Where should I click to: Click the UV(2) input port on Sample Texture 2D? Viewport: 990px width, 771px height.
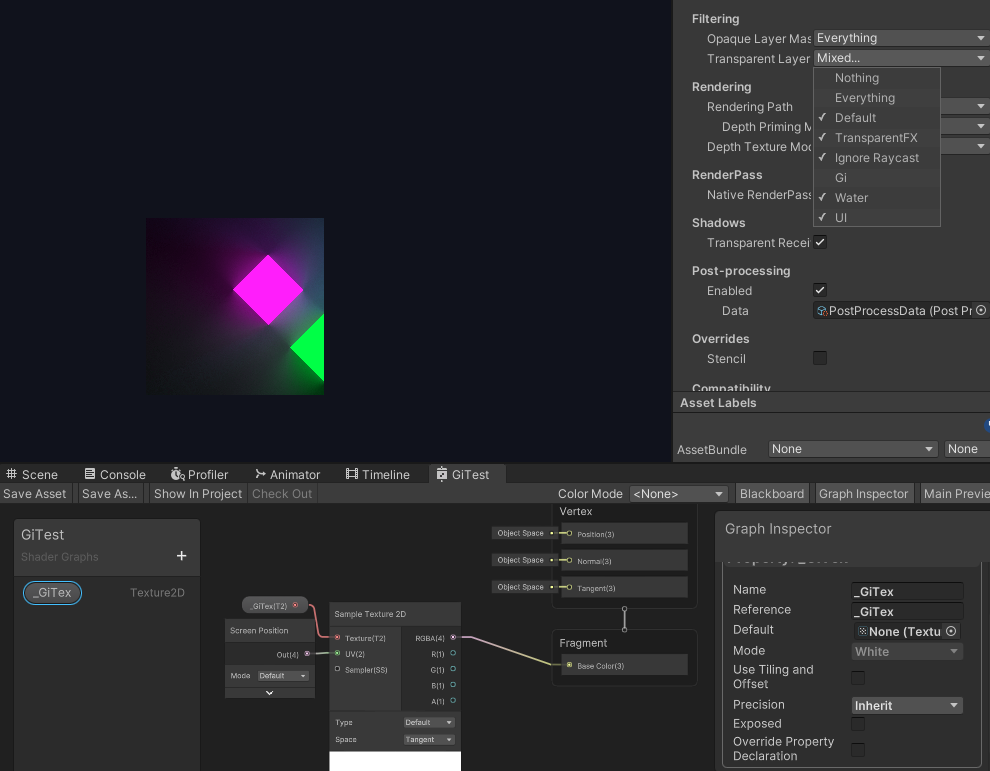click(337, 654)
